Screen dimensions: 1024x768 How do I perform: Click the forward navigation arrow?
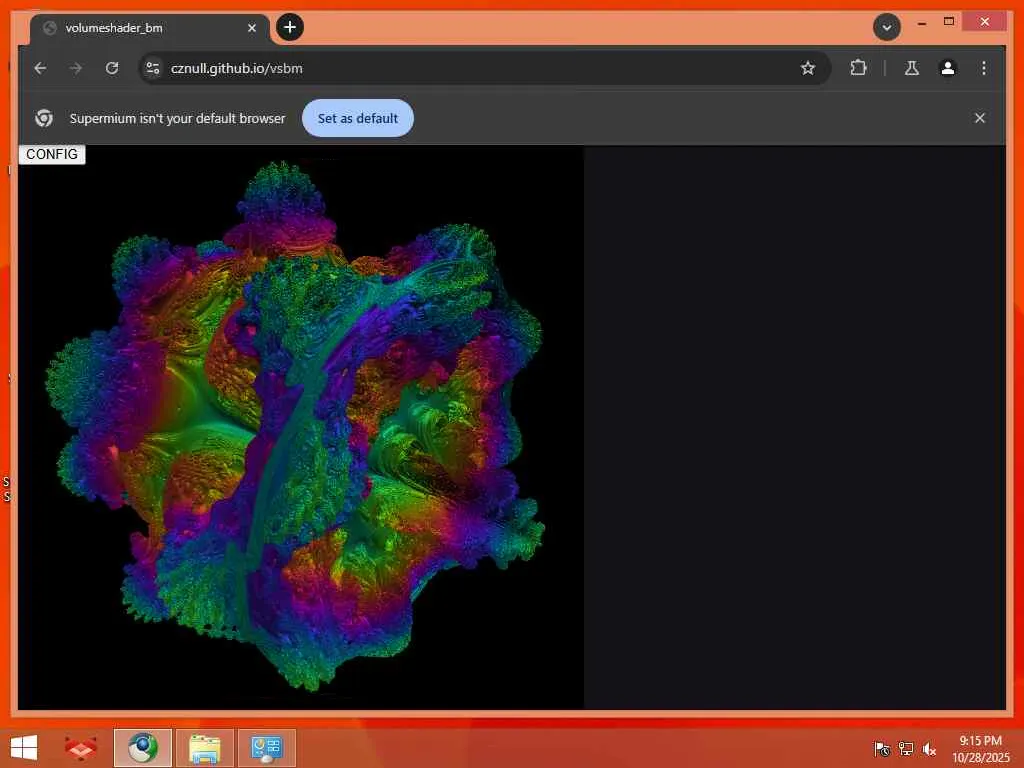point(76,68)
